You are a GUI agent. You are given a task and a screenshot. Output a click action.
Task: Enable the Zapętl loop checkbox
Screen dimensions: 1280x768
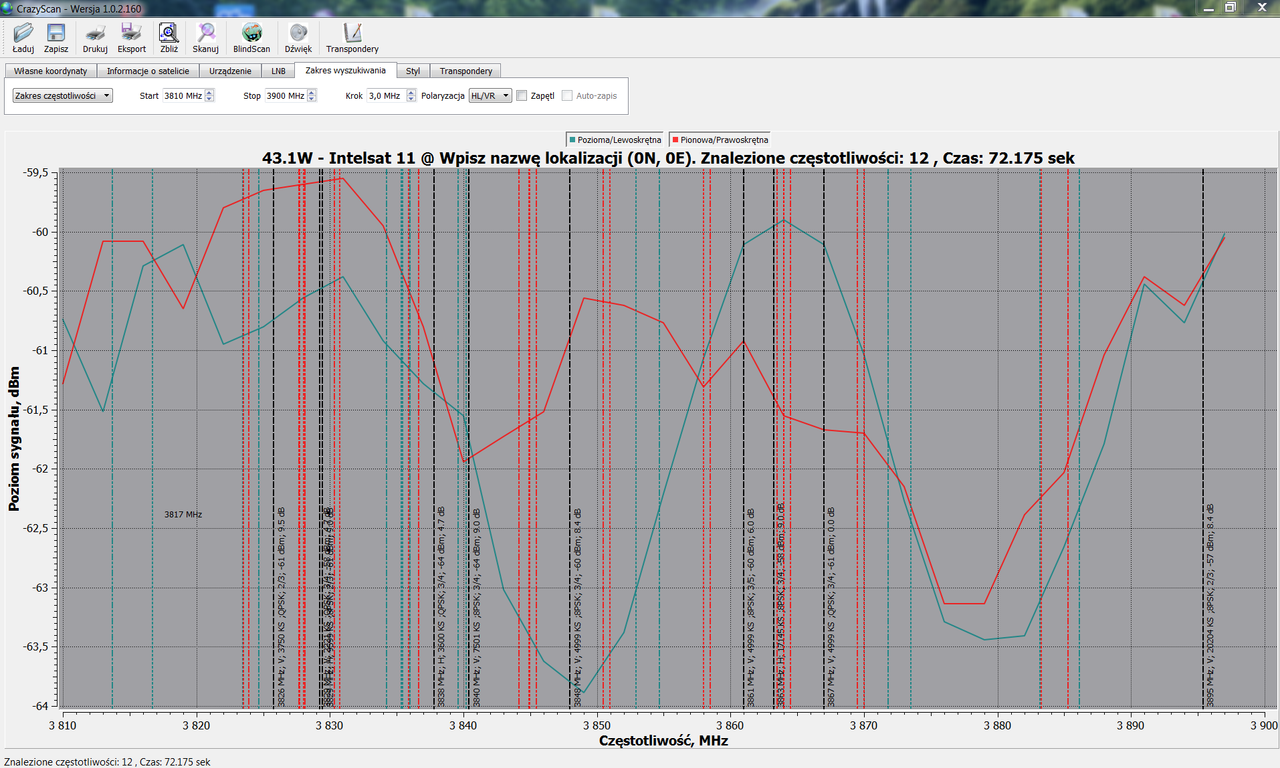(522, 96)
